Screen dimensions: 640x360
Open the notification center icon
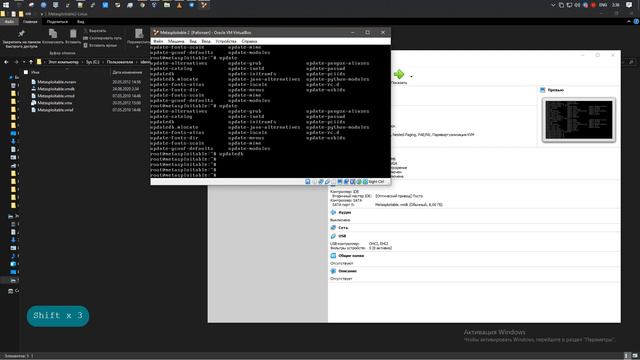pyautogui.click(x=629, y=5)
